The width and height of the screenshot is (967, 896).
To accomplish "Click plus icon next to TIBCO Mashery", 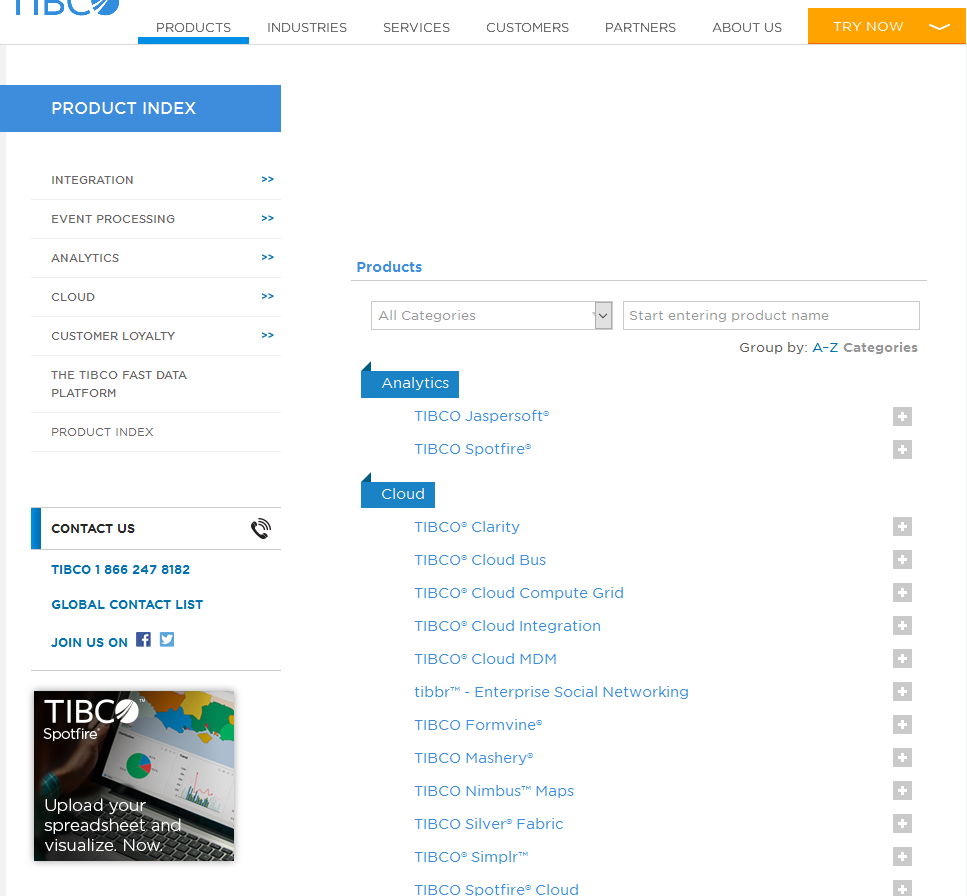I will (902, 758).
